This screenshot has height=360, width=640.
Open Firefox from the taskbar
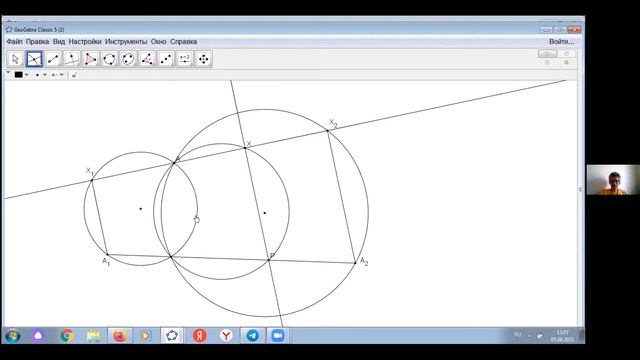[120, 336]
